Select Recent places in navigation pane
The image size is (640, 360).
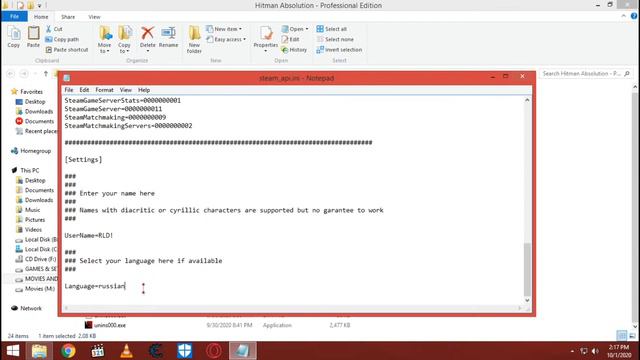(36, 131)
